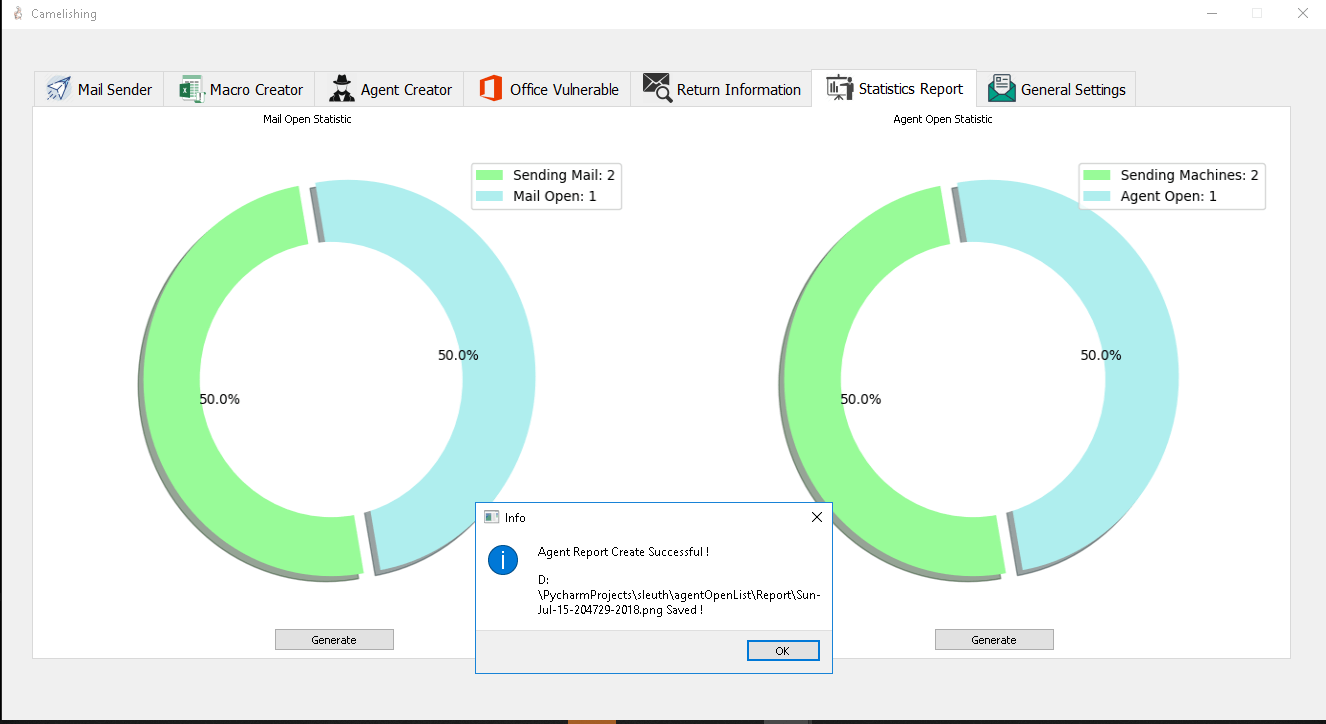Close the Info dialog with X
Image resolution: width=1326 pixels, height=724 pixels.
pos(816,517)
